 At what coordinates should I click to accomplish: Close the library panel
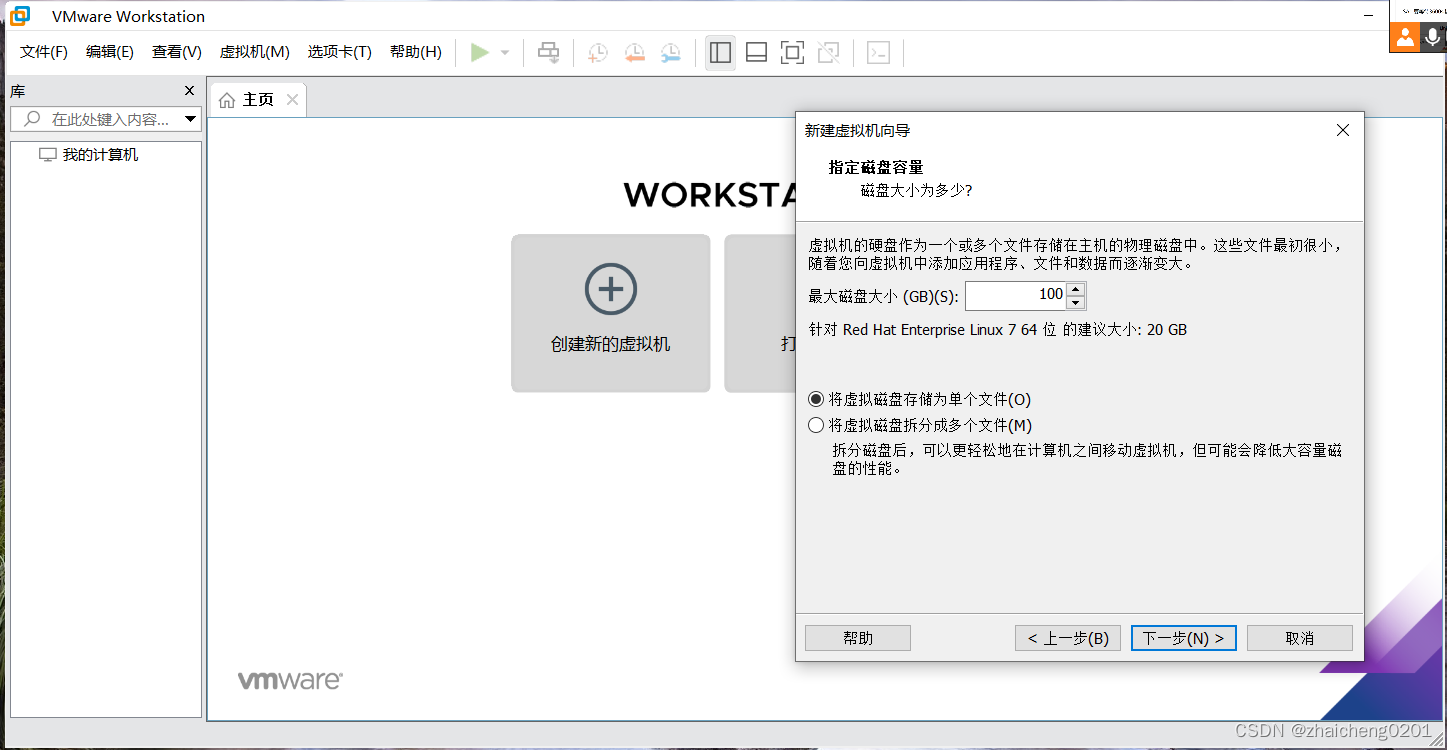pos(190,91)
